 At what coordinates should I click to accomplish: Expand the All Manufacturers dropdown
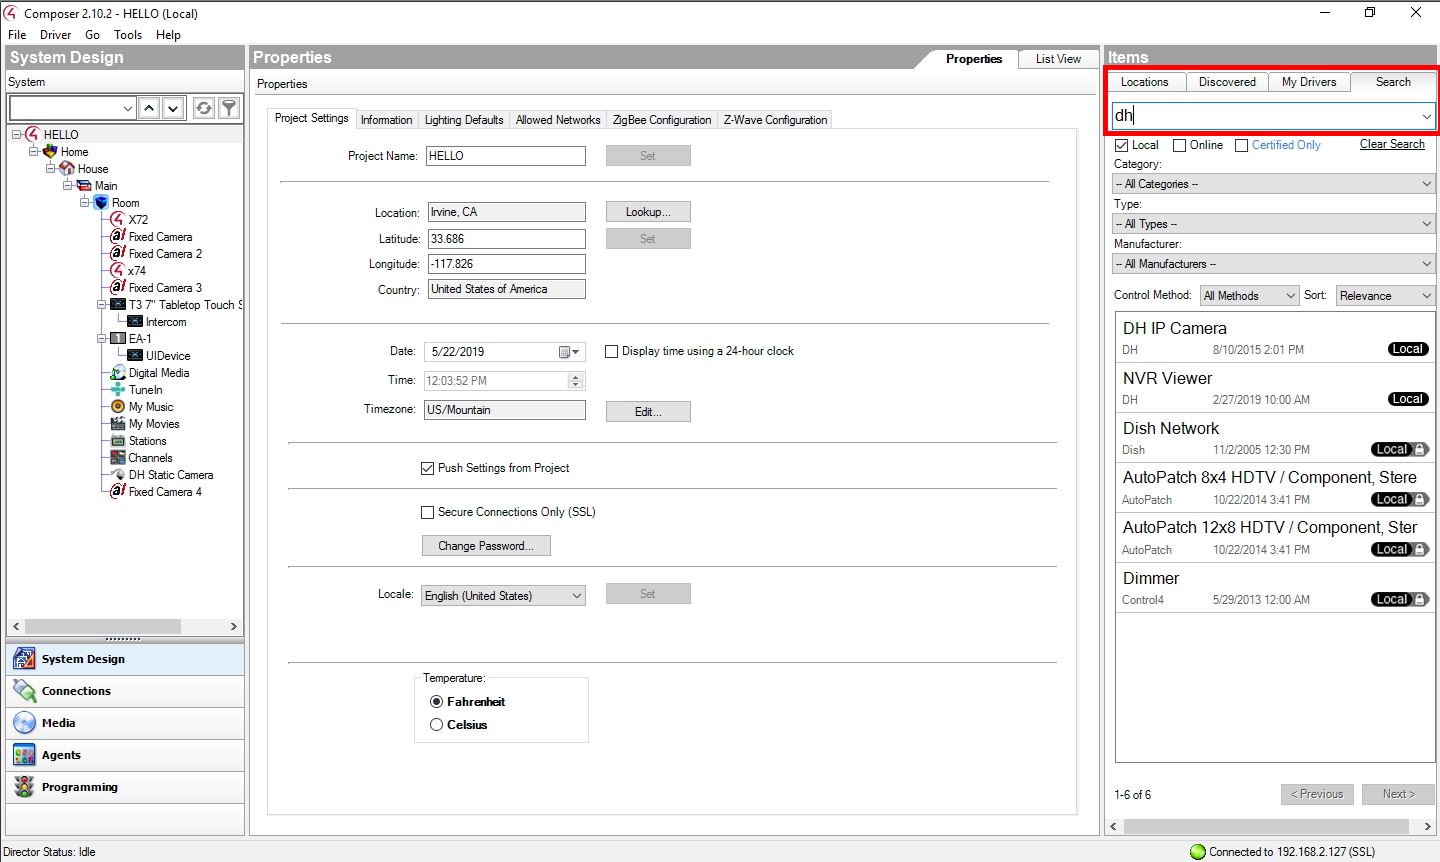click(1273, 264)
